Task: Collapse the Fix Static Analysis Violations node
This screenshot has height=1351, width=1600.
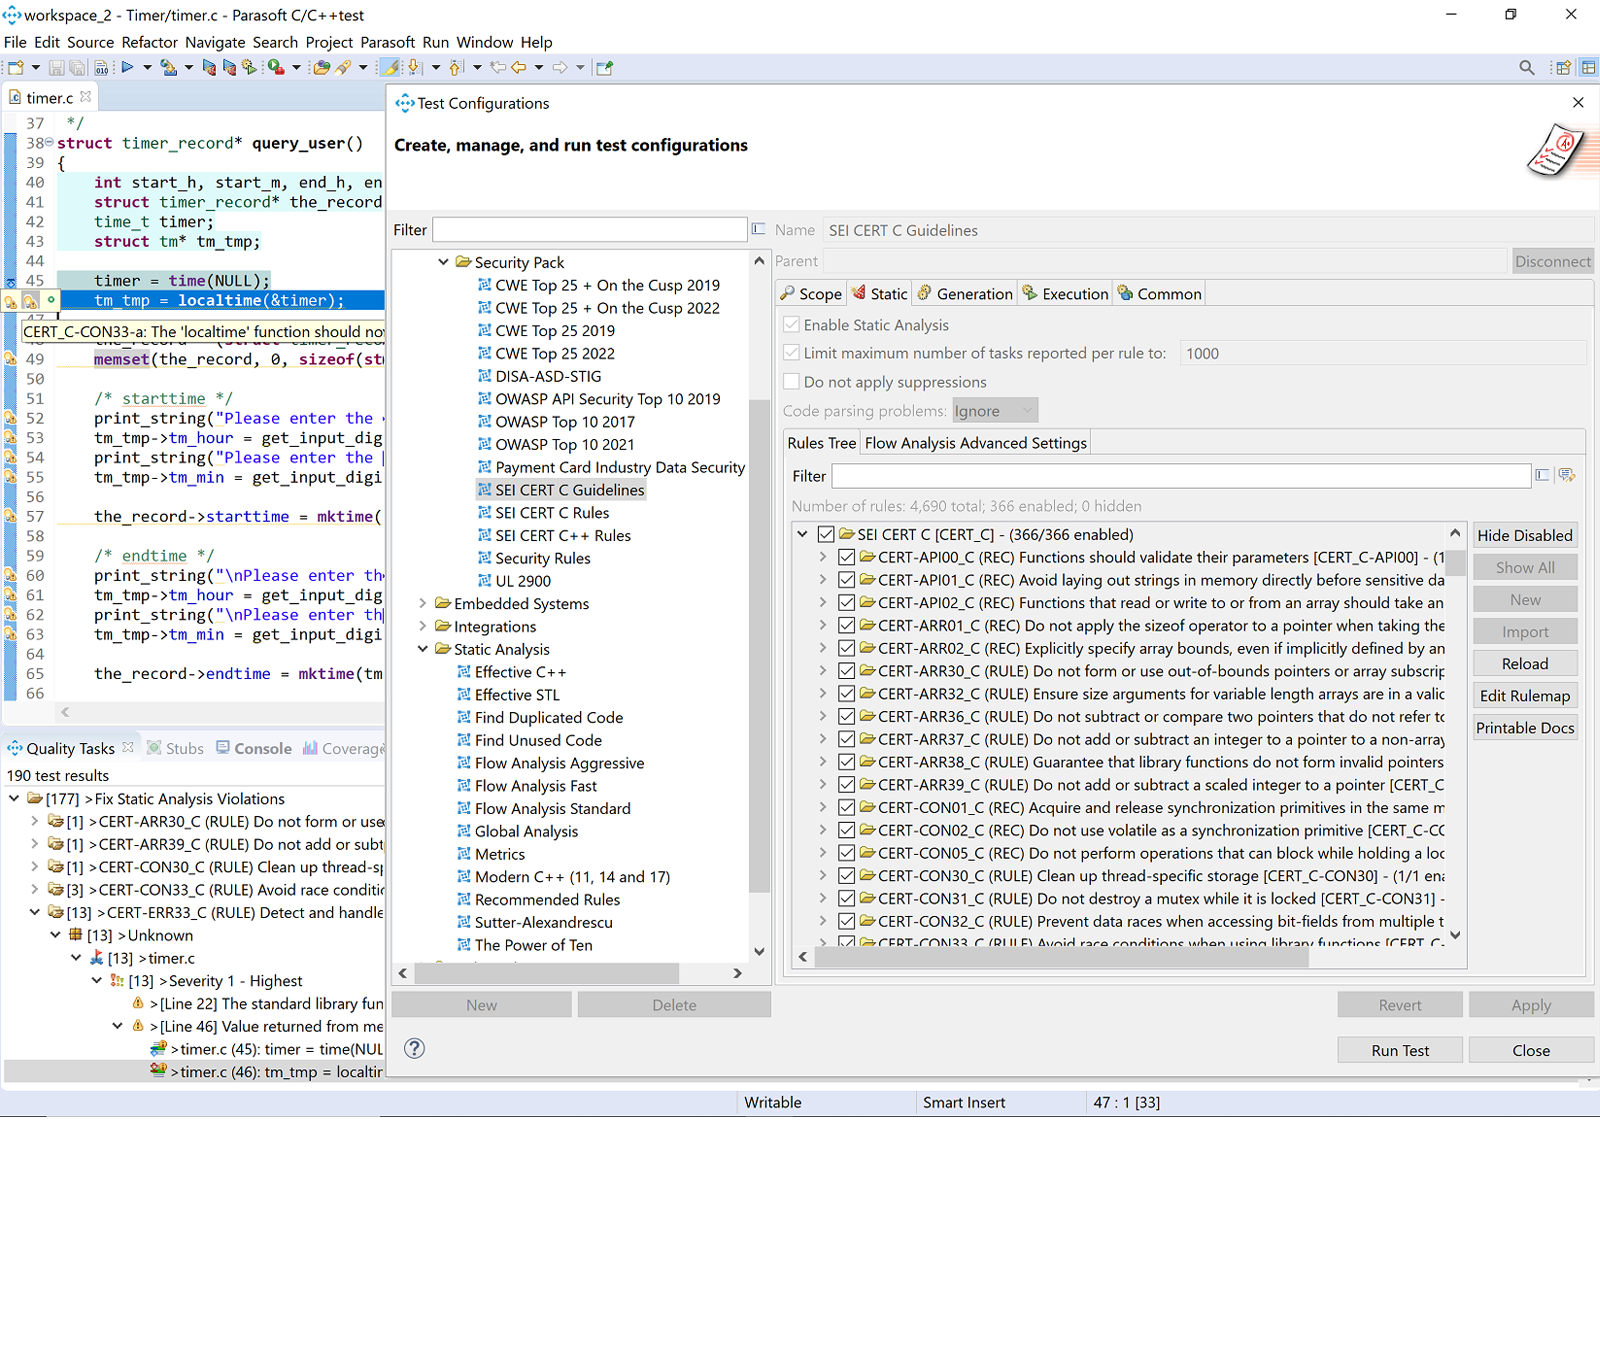Action: coord(14,798)
